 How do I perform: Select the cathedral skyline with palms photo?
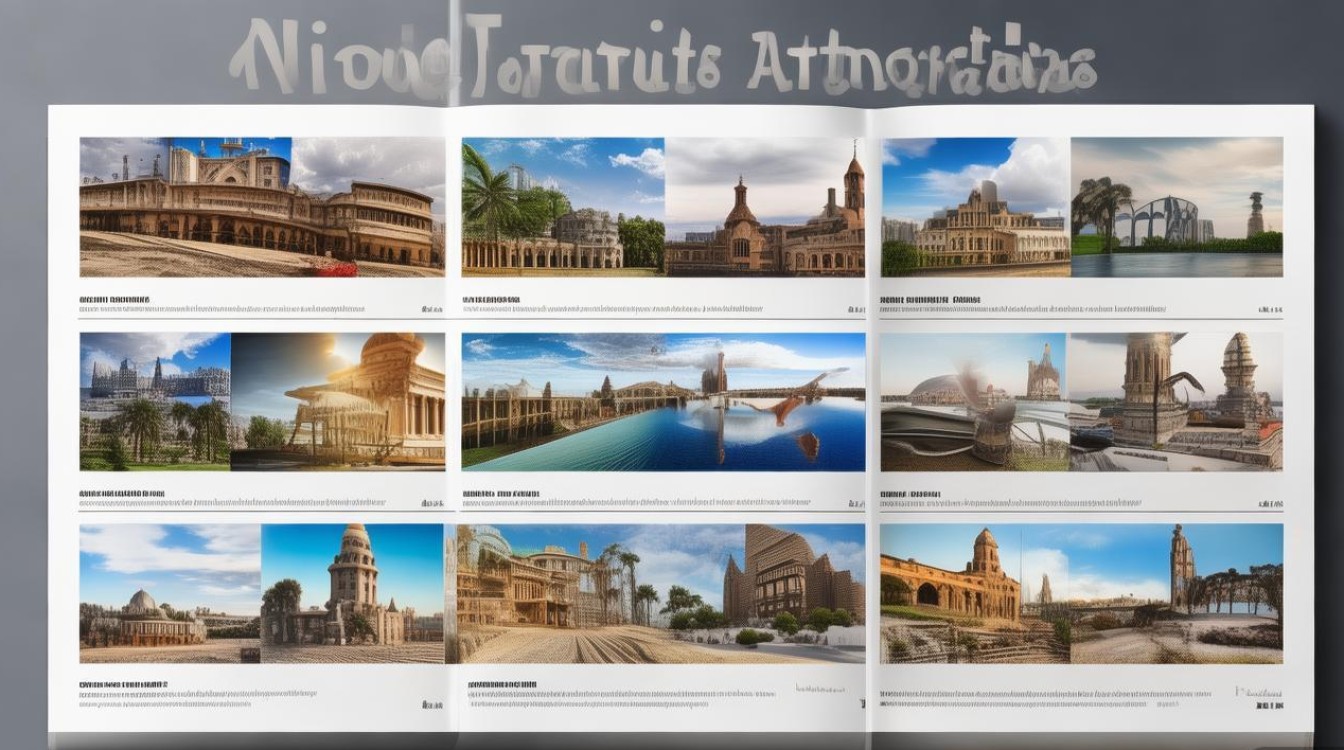155,401
